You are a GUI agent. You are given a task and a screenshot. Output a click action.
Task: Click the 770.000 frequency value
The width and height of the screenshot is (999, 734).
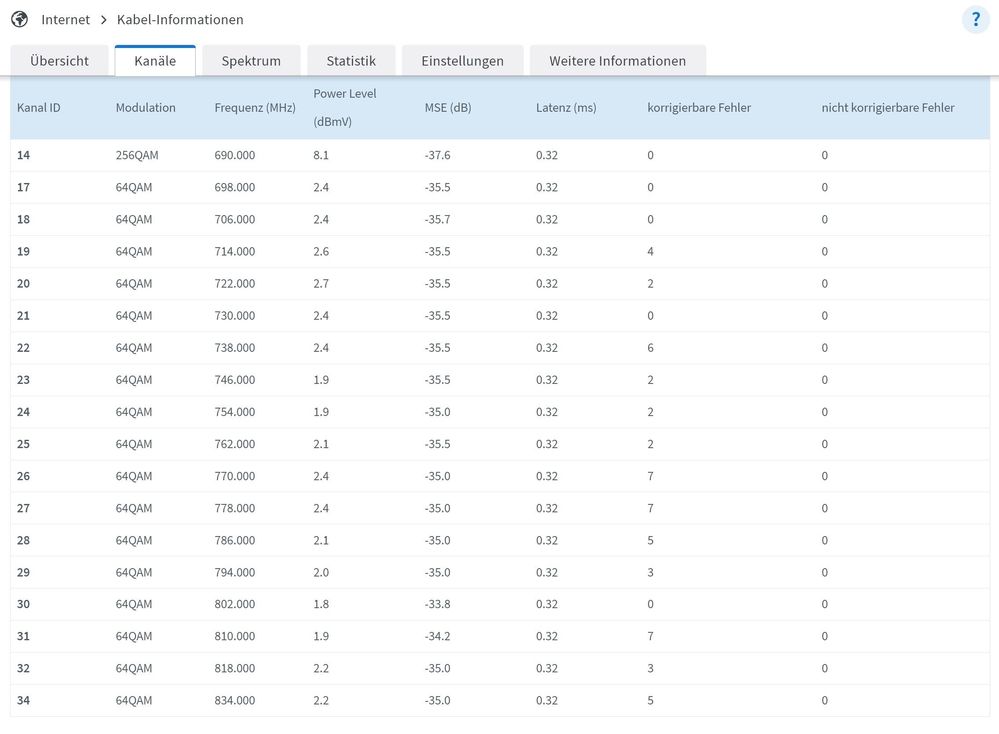coord(234,476)
